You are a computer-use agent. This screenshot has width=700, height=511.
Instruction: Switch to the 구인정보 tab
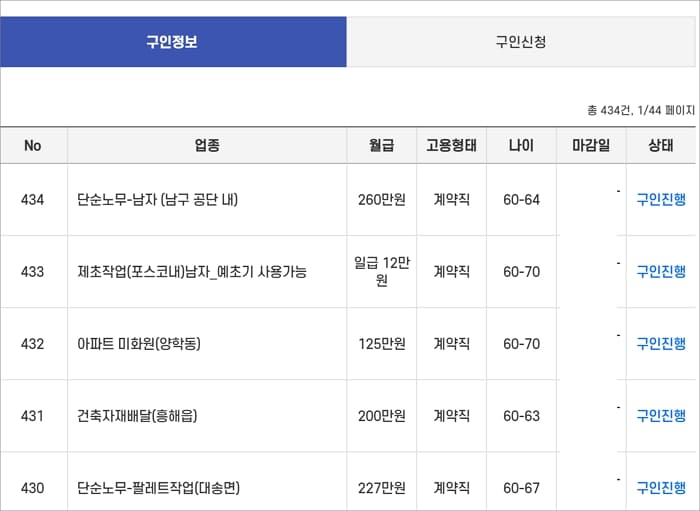point(172,42)
